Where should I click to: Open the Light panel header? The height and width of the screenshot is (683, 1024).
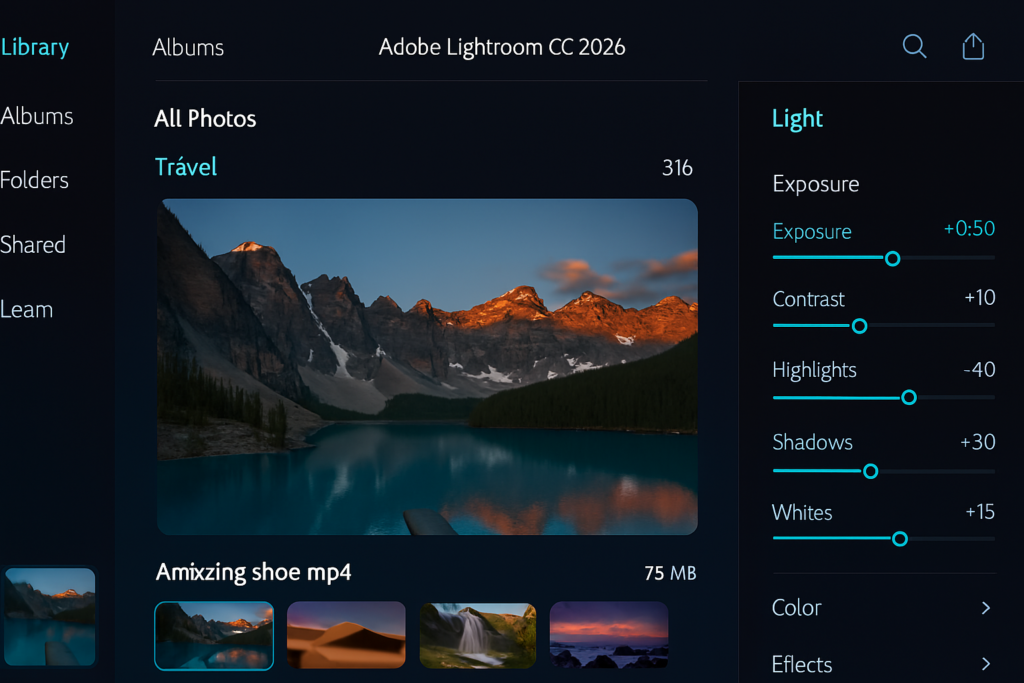[797, 118]
